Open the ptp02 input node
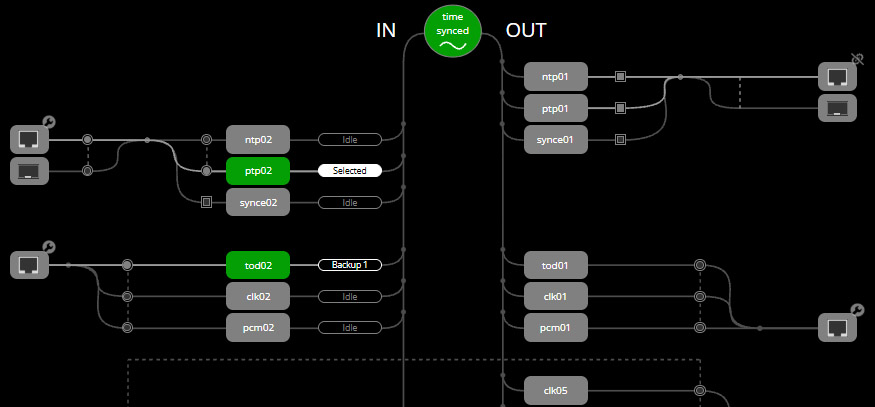Viewport: 875px width, 407px height. [257, 171]
